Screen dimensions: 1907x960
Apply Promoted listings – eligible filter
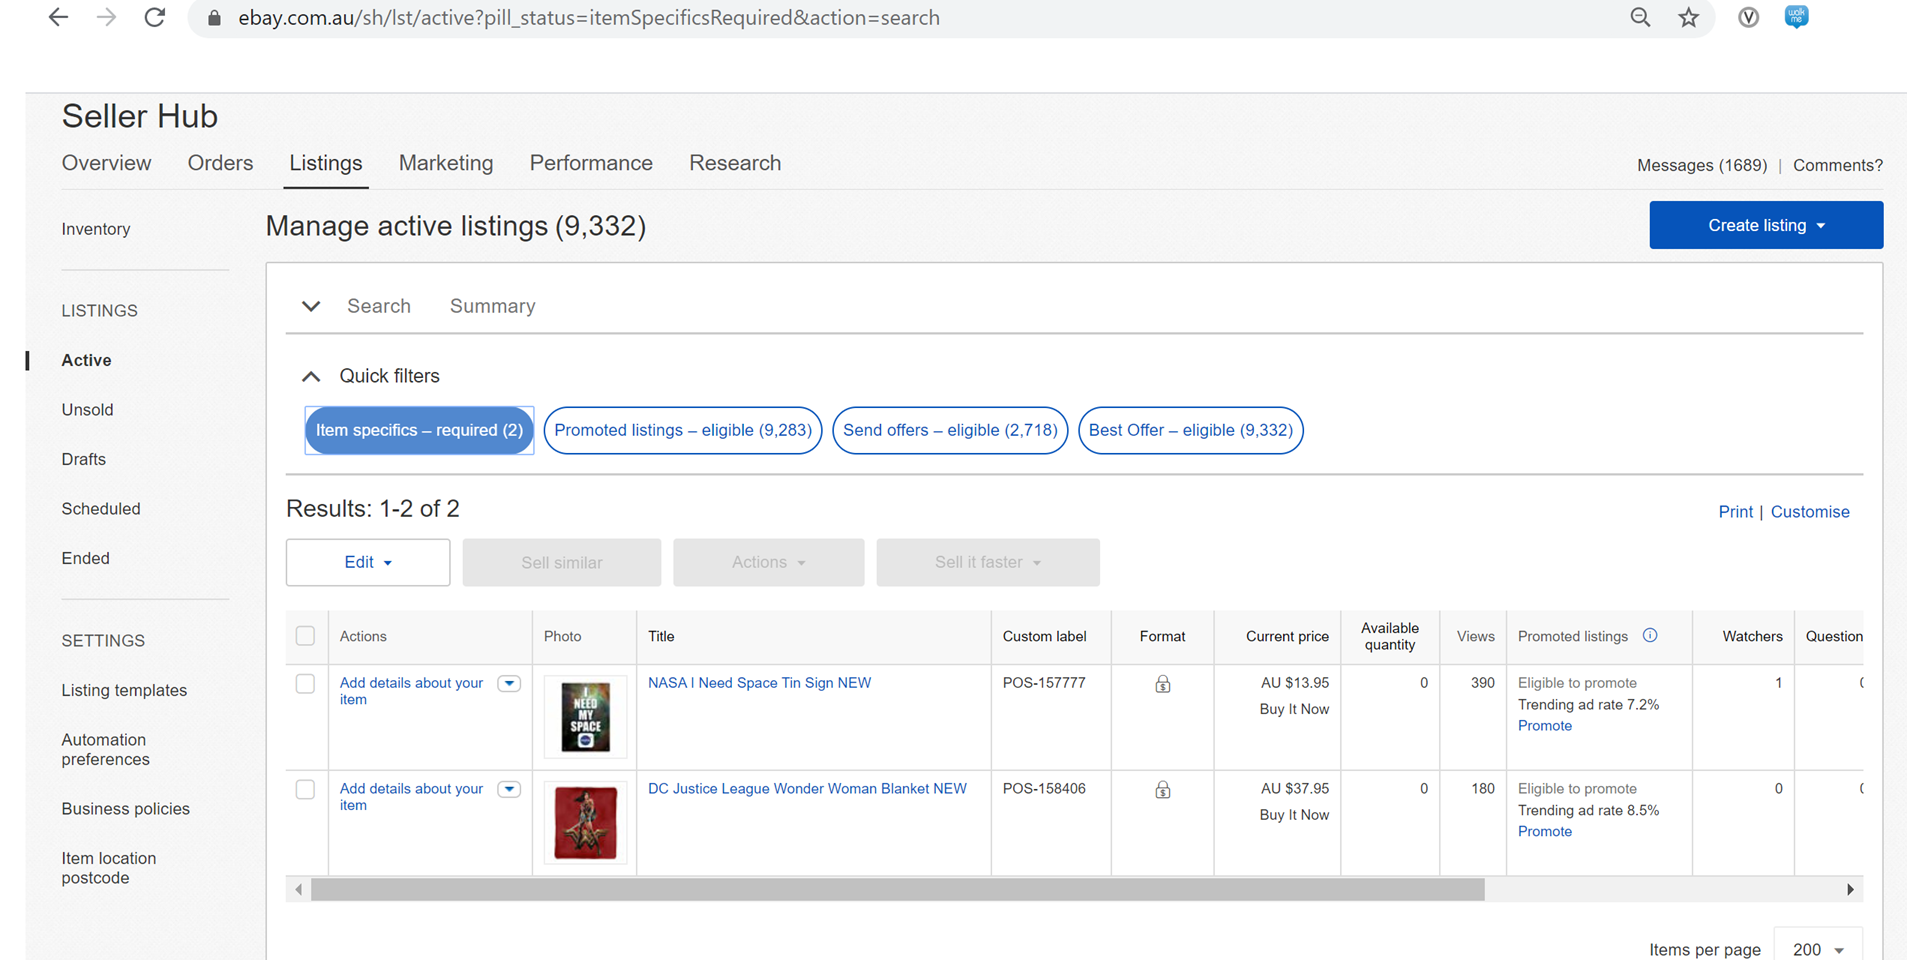point(683,430)
